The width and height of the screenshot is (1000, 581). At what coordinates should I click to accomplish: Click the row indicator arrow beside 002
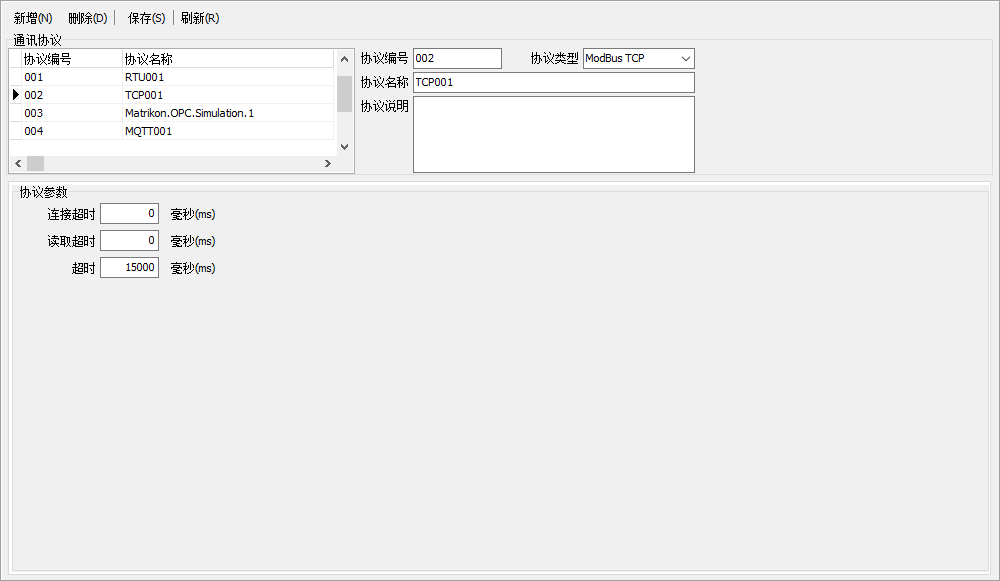(x=16, y=95)
